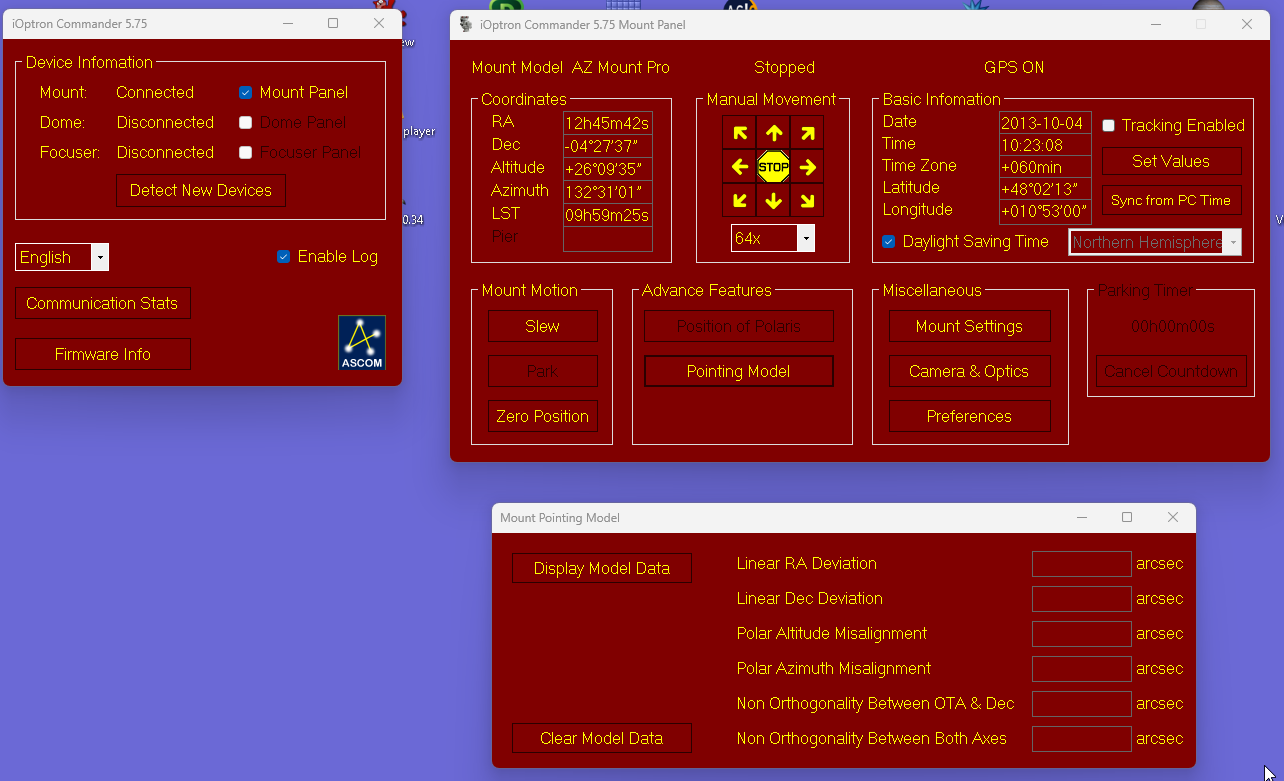Toggle Daylight Saving Time checkbox
1284x781 pixels.
point(888,242)
